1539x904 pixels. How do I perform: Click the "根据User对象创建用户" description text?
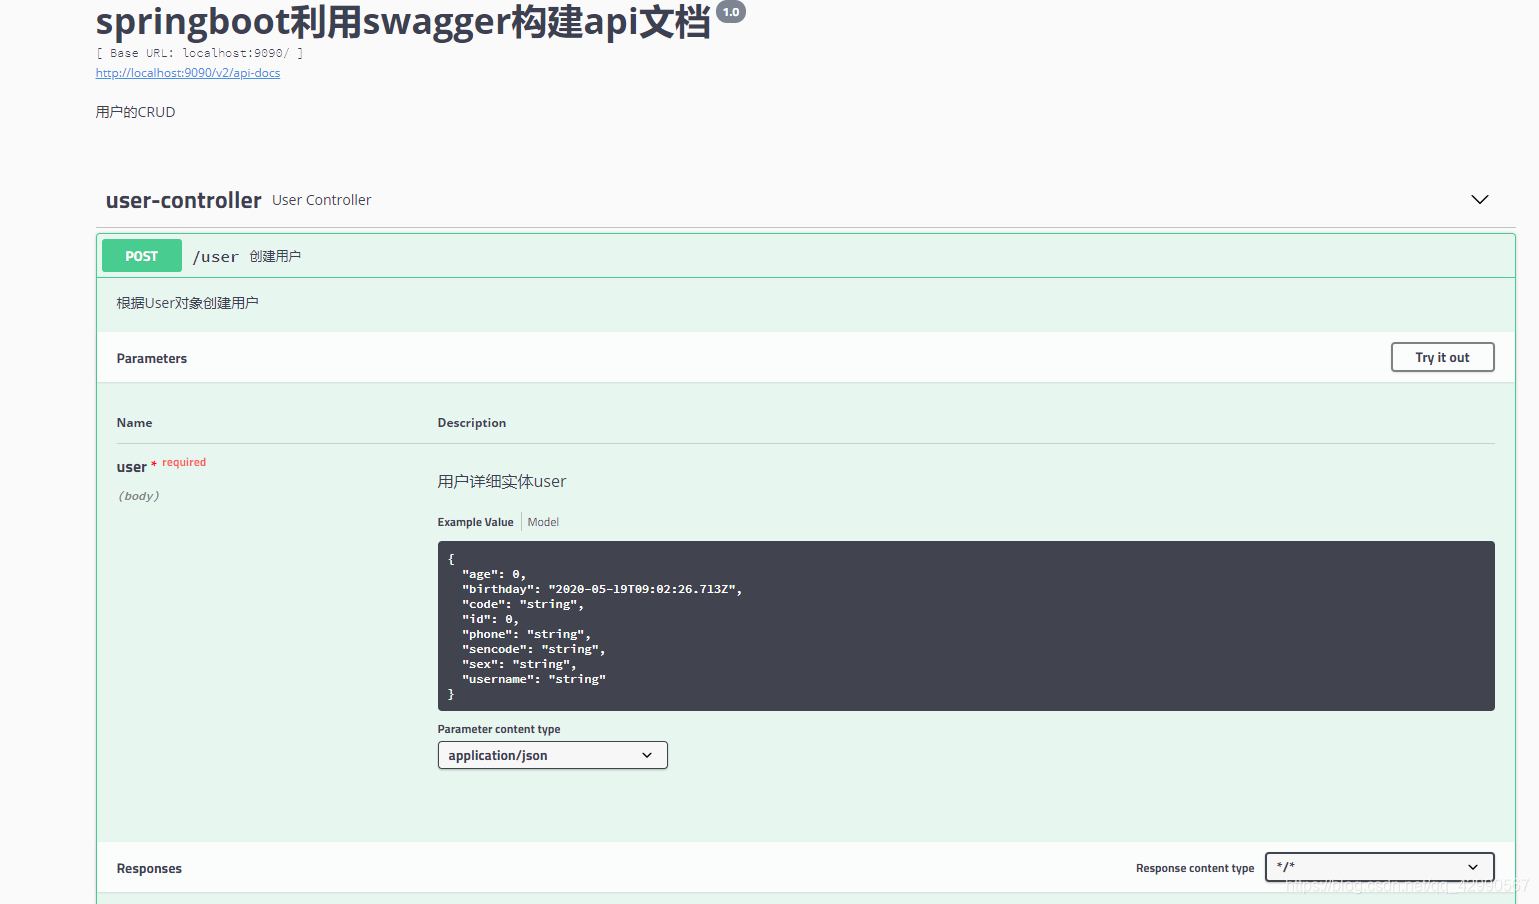coord(187,303)
